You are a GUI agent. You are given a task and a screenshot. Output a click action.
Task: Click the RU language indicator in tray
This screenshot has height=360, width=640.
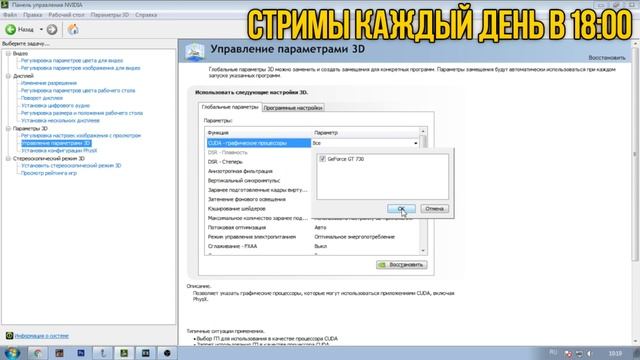(x=553, y=352)
